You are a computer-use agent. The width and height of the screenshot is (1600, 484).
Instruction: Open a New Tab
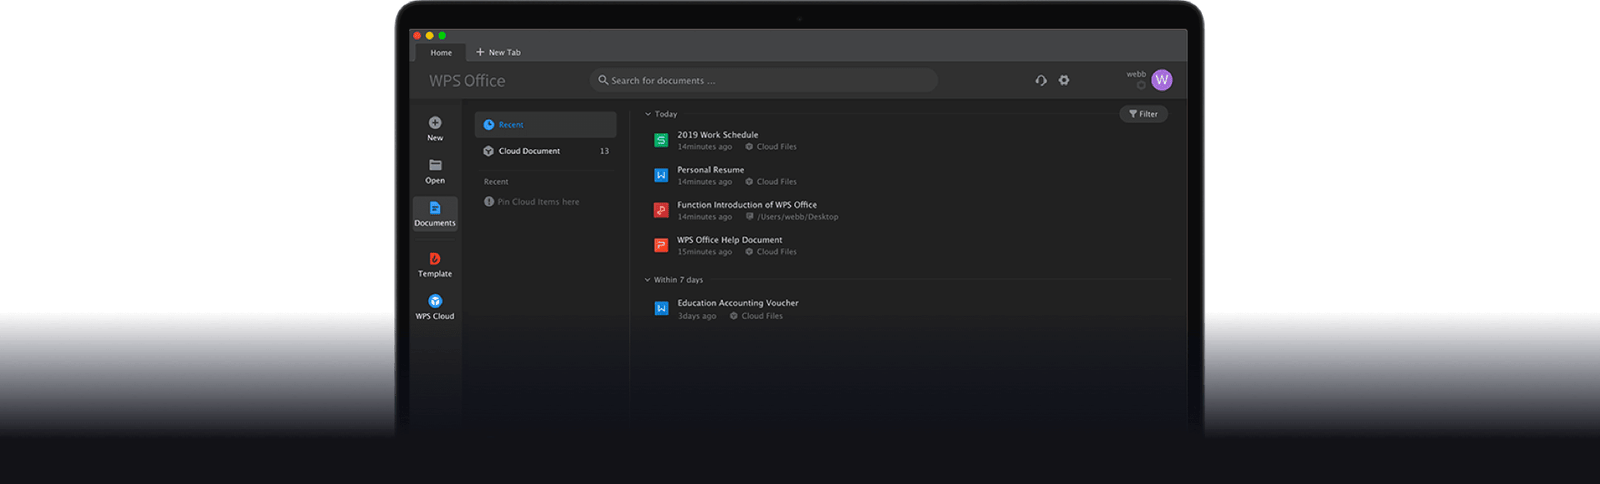498,52
